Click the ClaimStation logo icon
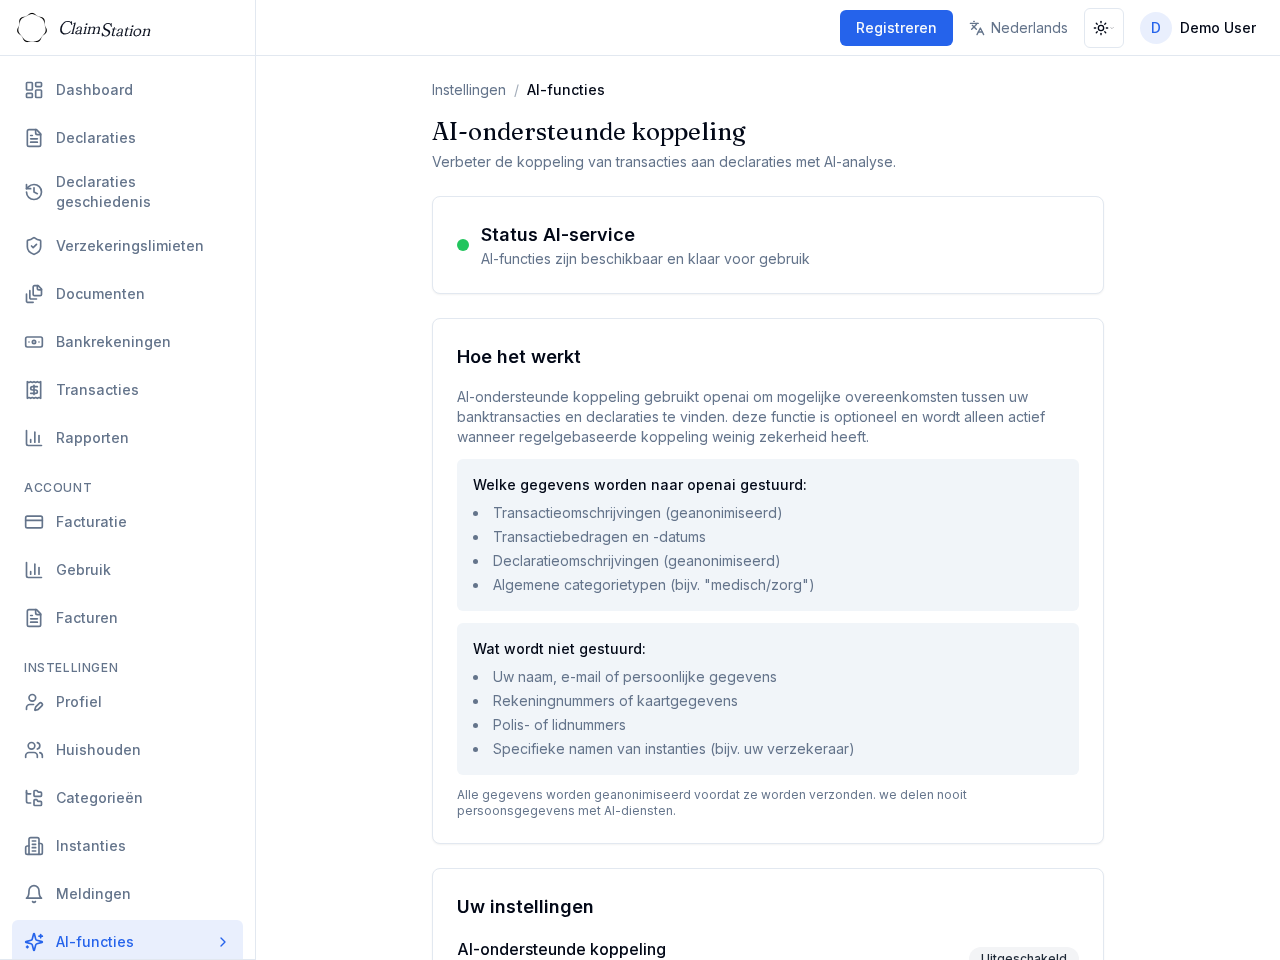This screenshot has height=960, width=1280. pos(32,28)
